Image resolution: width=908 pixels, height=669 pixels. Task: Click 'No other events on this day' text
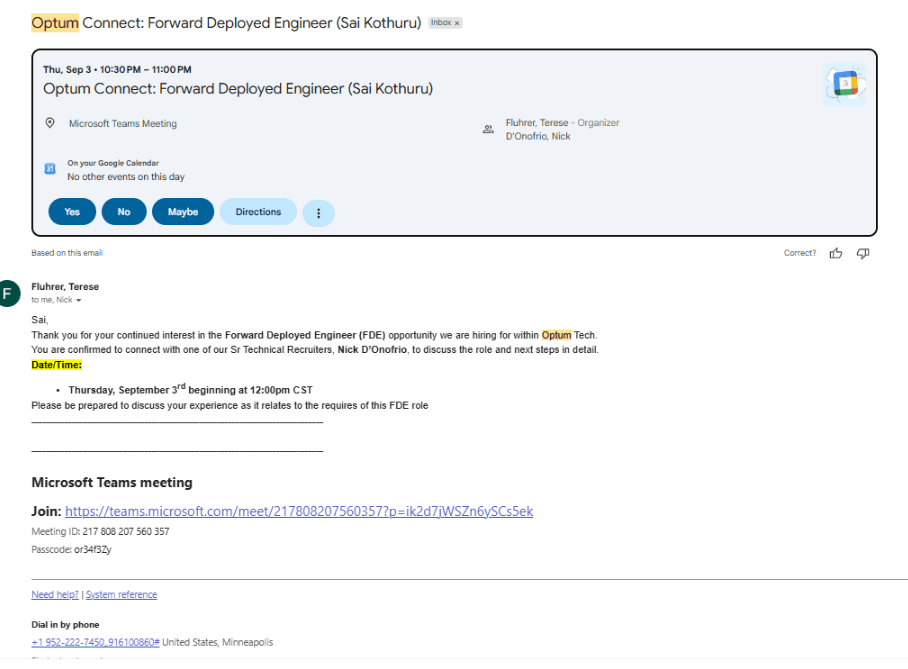click(126, 177)
